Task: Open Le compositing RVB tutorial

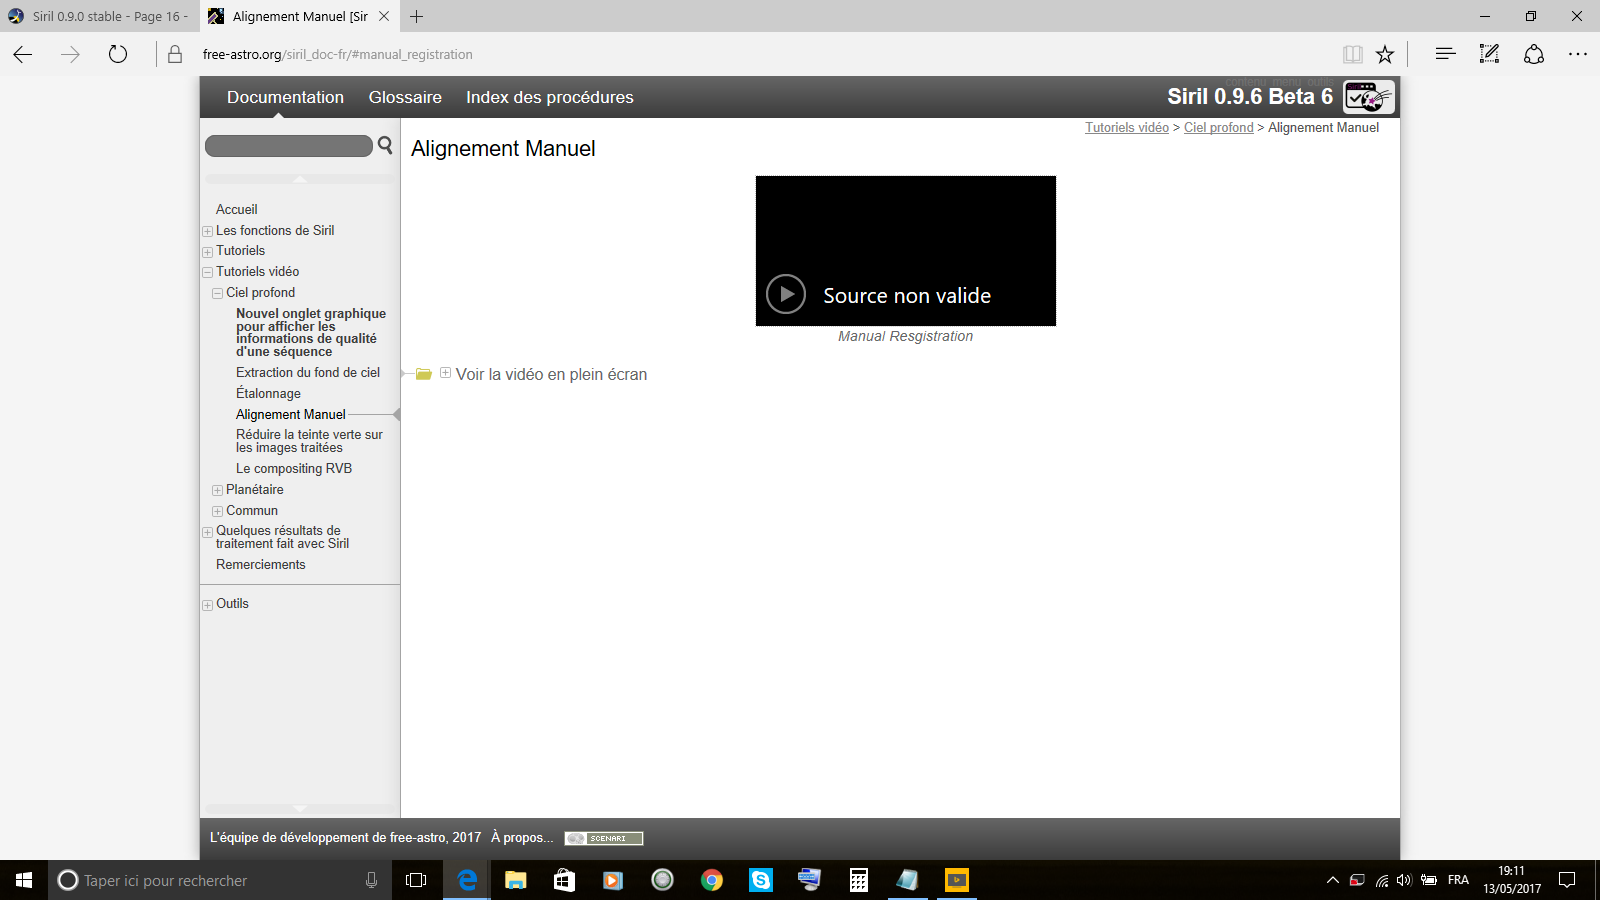Action: click(294, 468)
